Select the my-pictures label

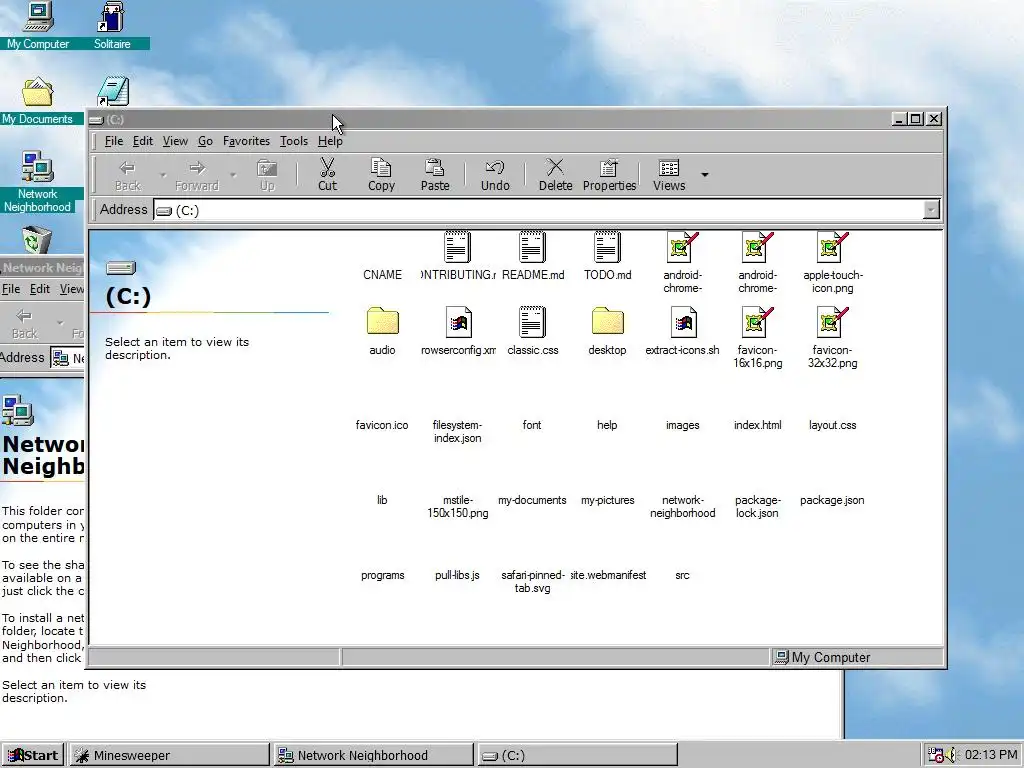click(x=607, y=500)
